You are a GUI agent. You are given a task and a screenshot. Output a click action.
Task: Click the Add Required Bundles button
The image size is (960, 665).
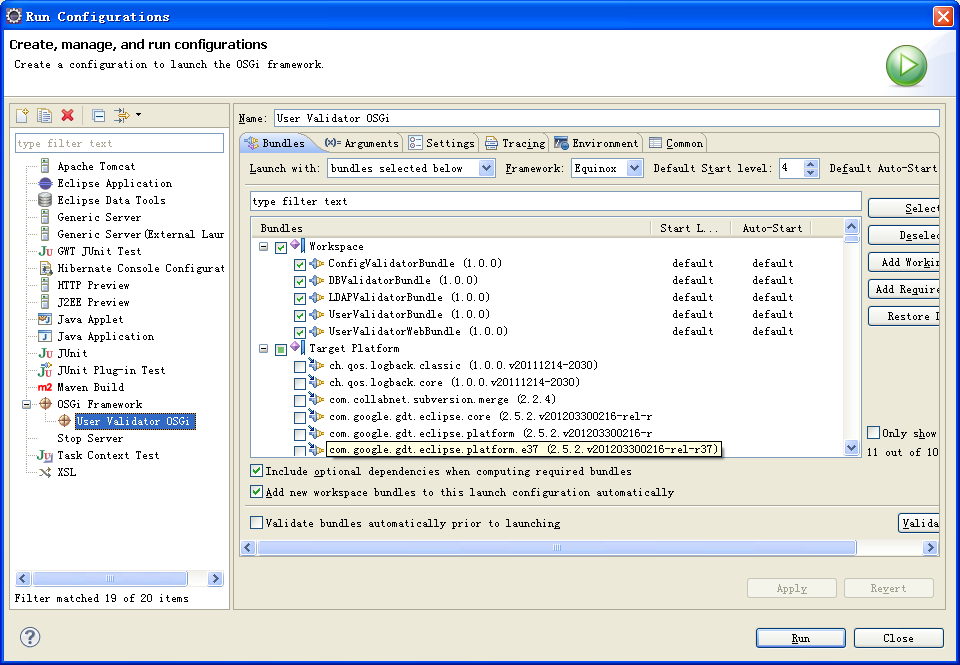(904, 289)
